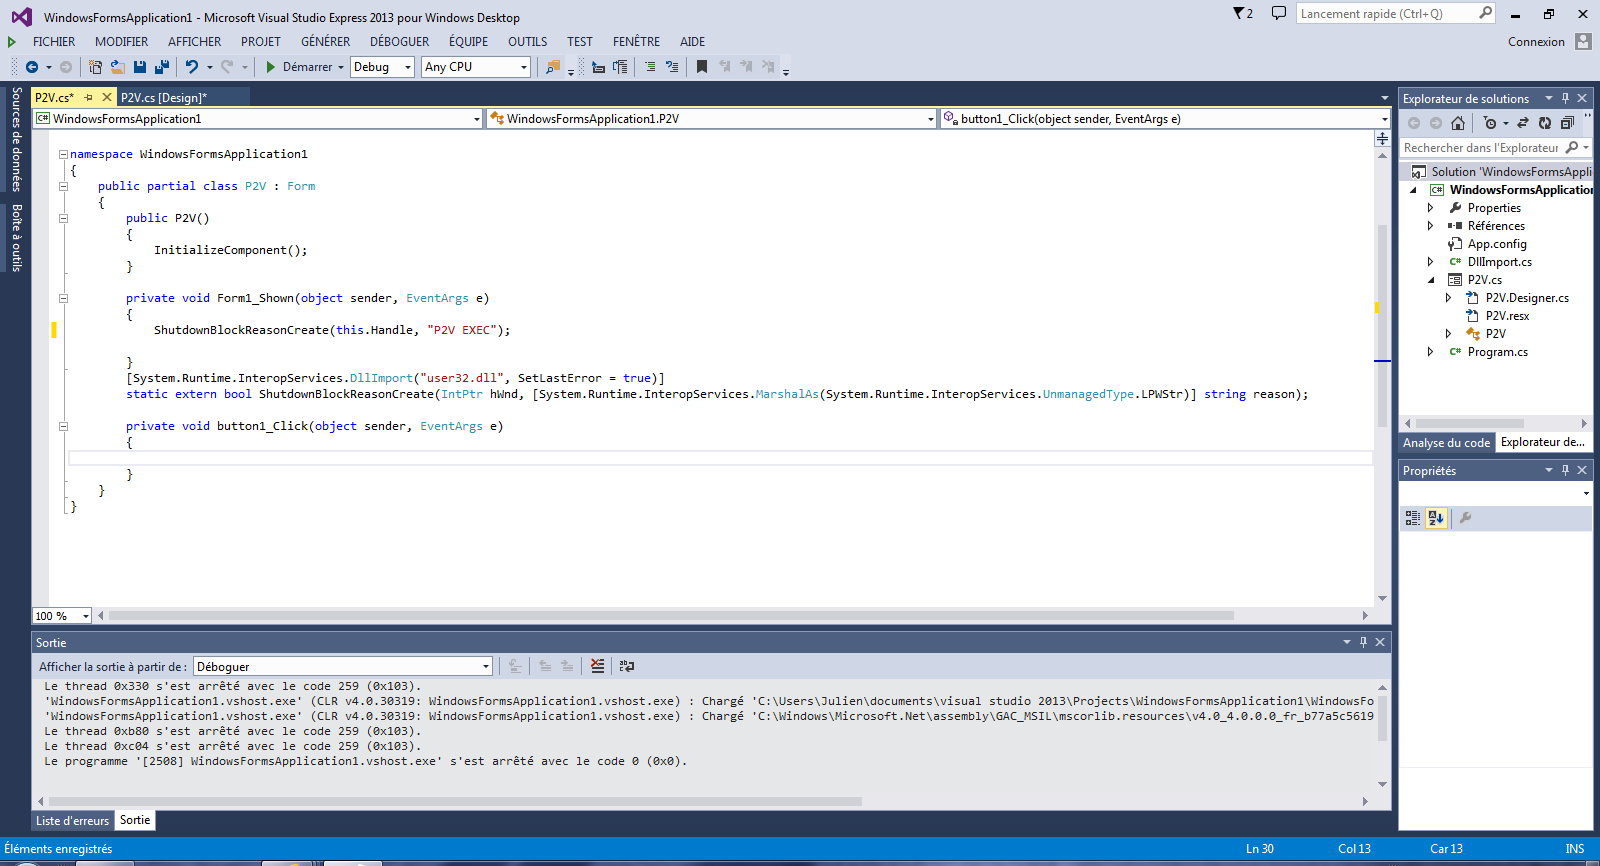The width and height of the screenshot is (1600, 866).
Task: Click the pending changes filter clock icon
Action: pyautogui.click(x=1490, y=123)
